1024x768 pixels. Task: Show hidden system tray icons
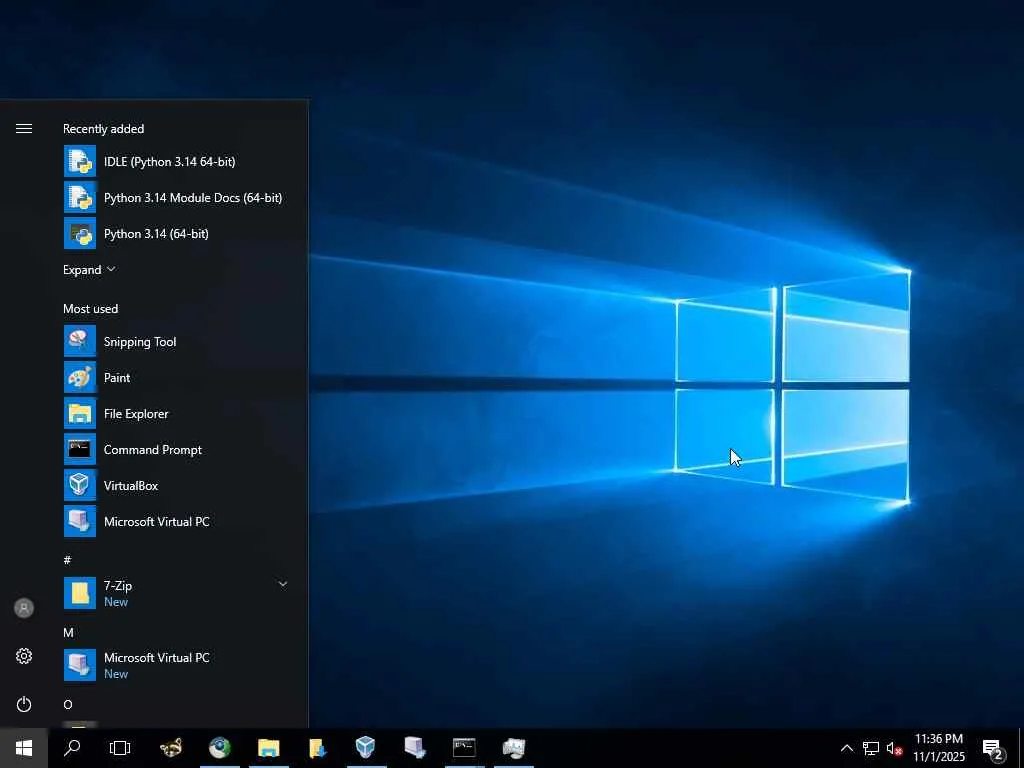click(846, 748)
